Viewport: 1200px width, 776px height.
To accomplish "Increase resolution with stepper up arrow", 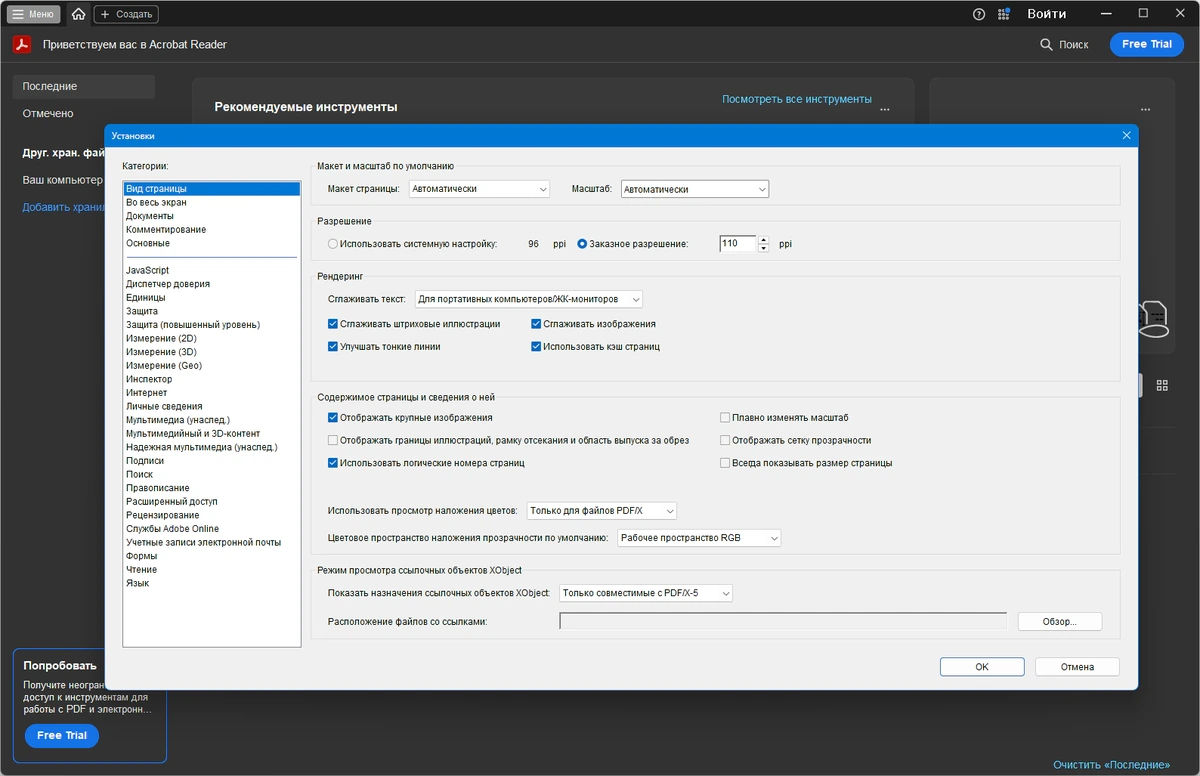I will (764, 239).
